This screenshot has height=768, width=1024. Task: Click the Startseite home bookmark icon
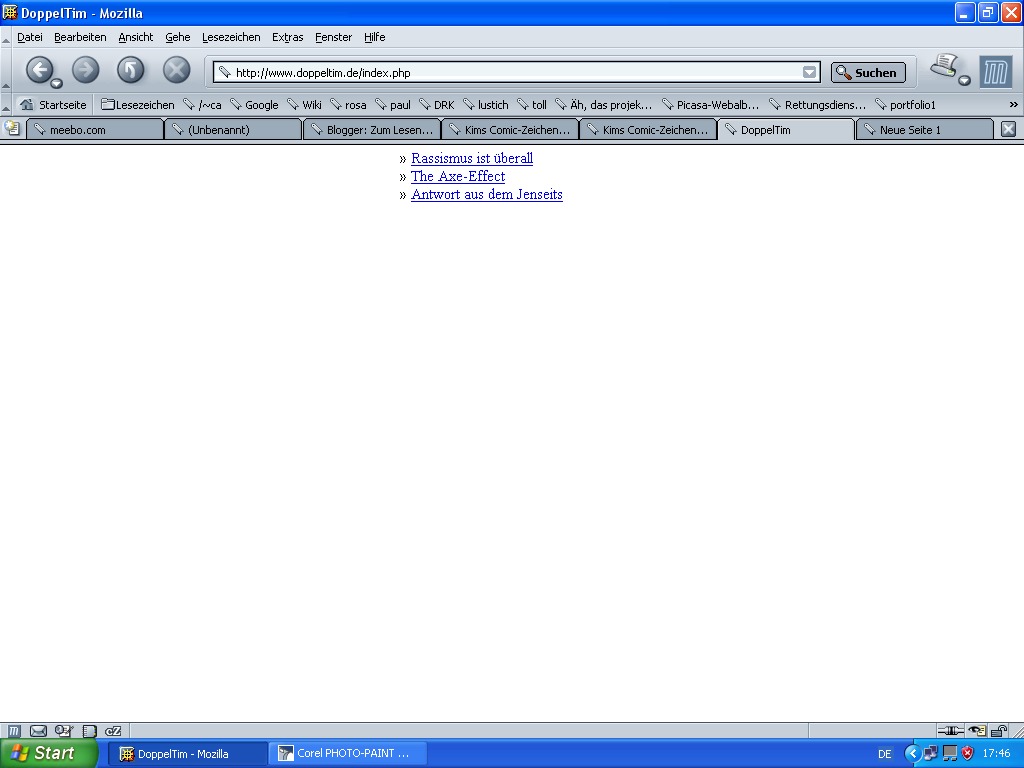27,104
